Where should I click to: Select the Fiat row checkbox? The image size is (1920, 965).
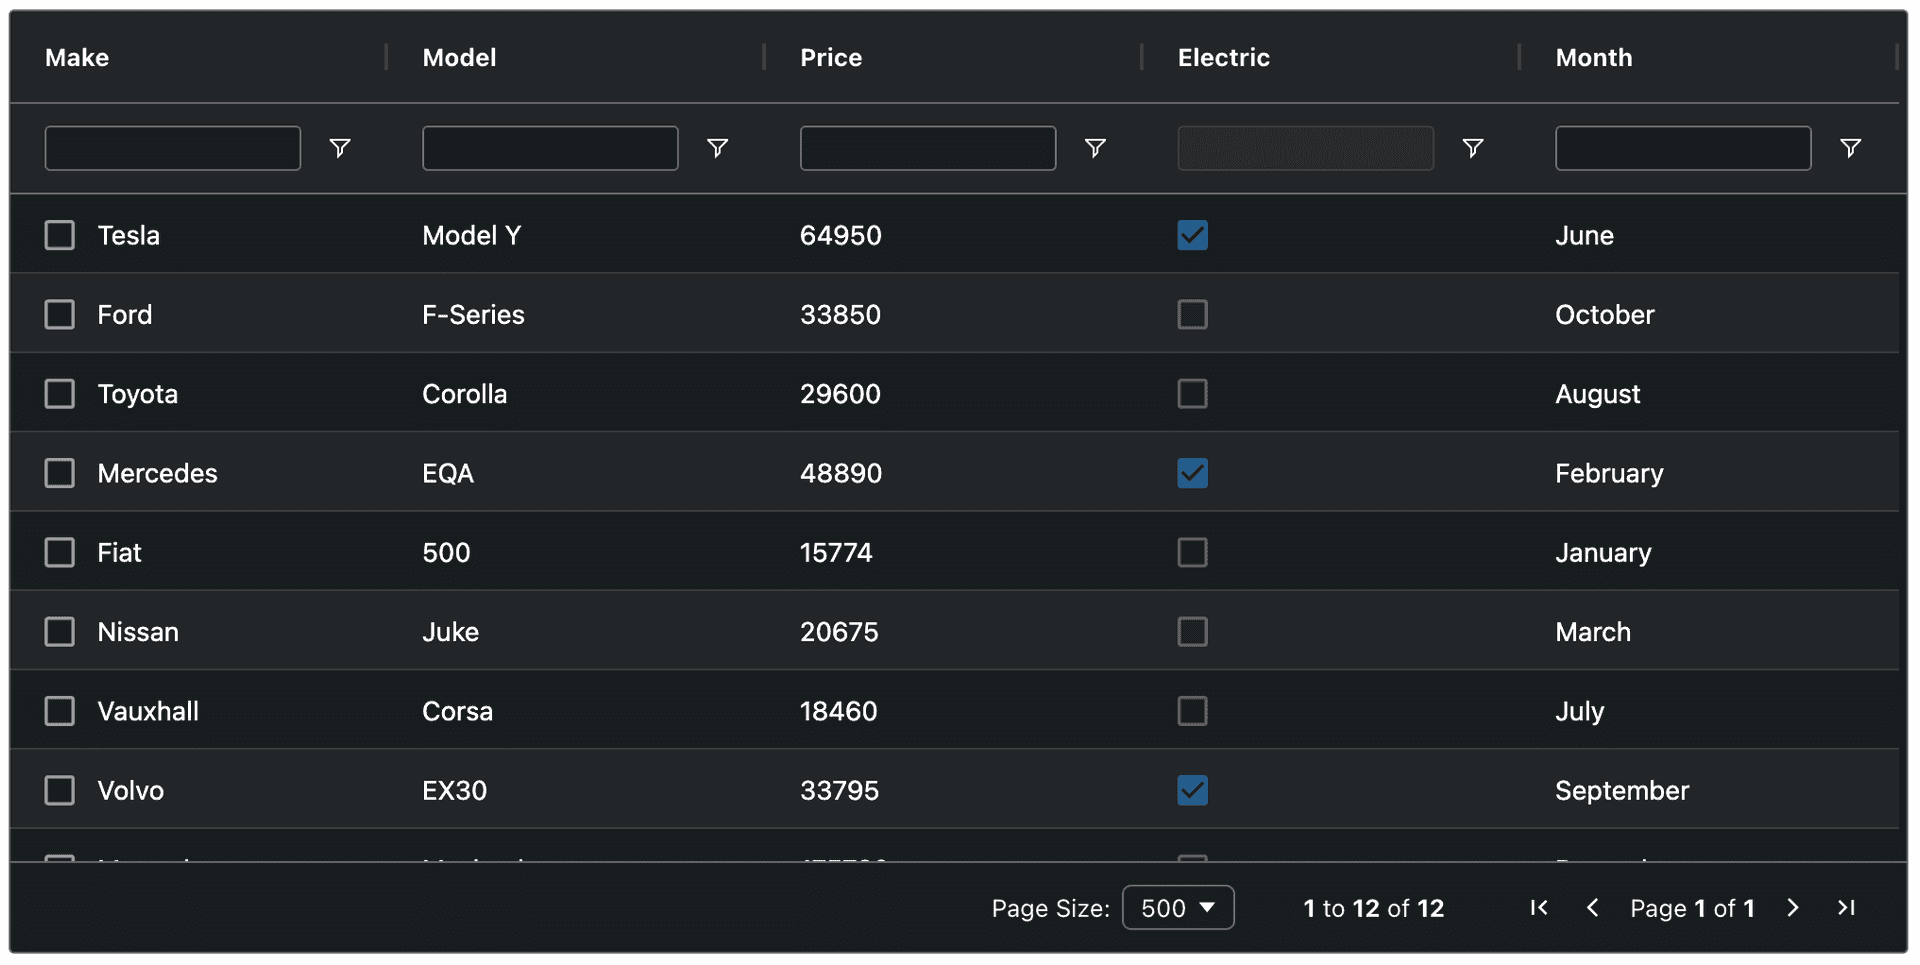click(60, 552)
